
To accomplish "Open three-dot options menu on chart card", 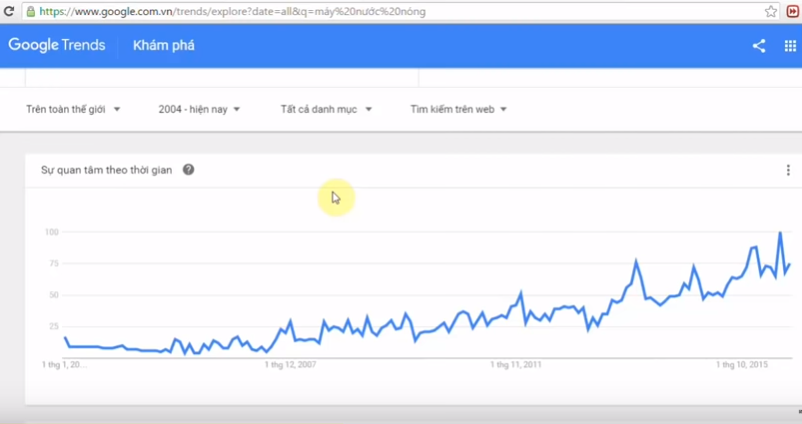I will pos(788,170).
